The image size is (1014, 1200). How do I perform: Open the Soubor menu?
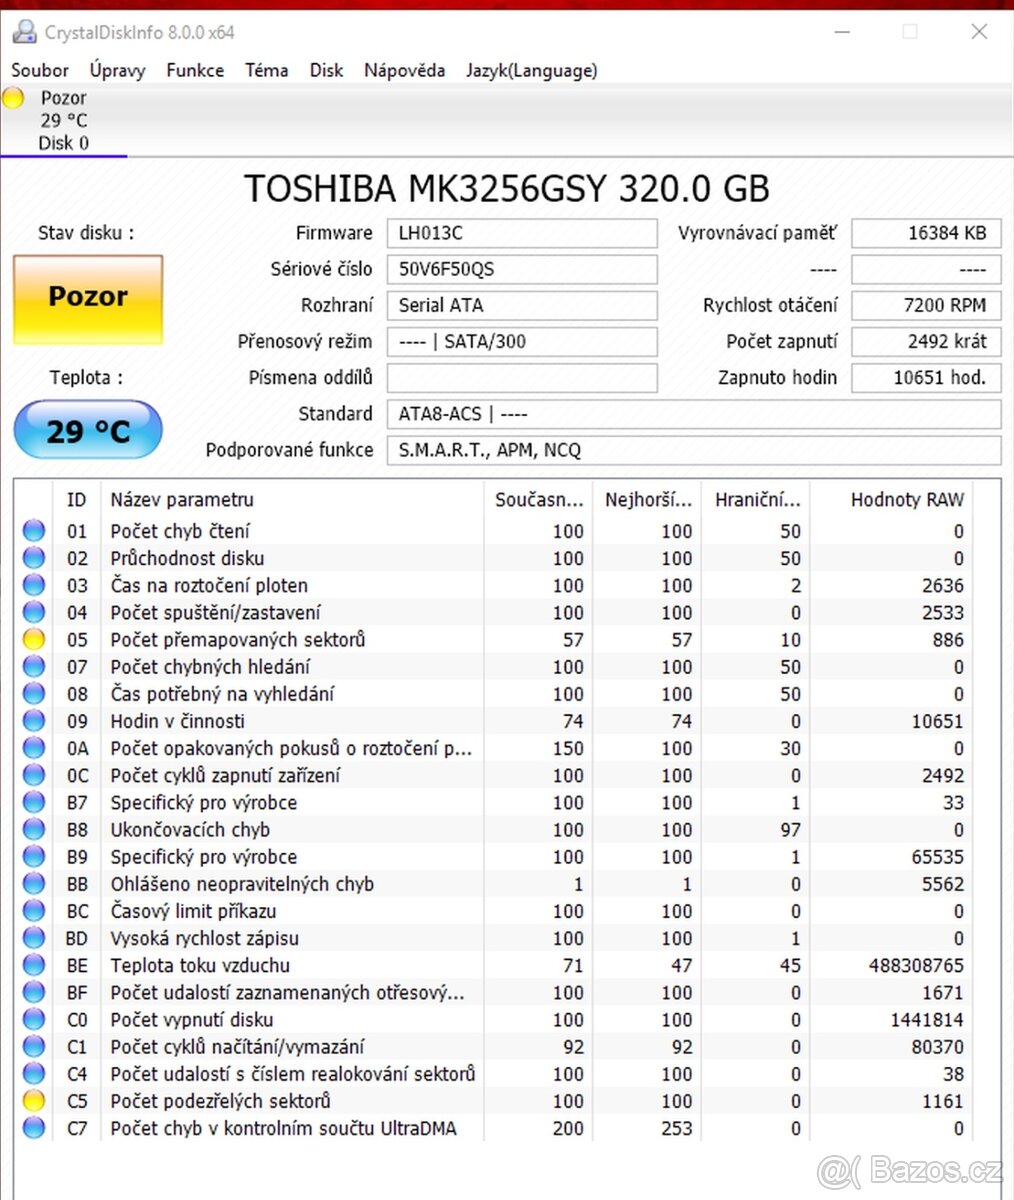39,70
